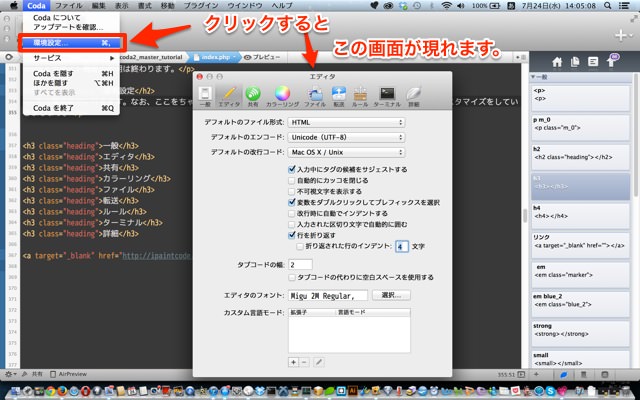The width and height of the screenshot is (640, 400).
Task: Insert the em blue_2 clip
Action: click(580, 303)
